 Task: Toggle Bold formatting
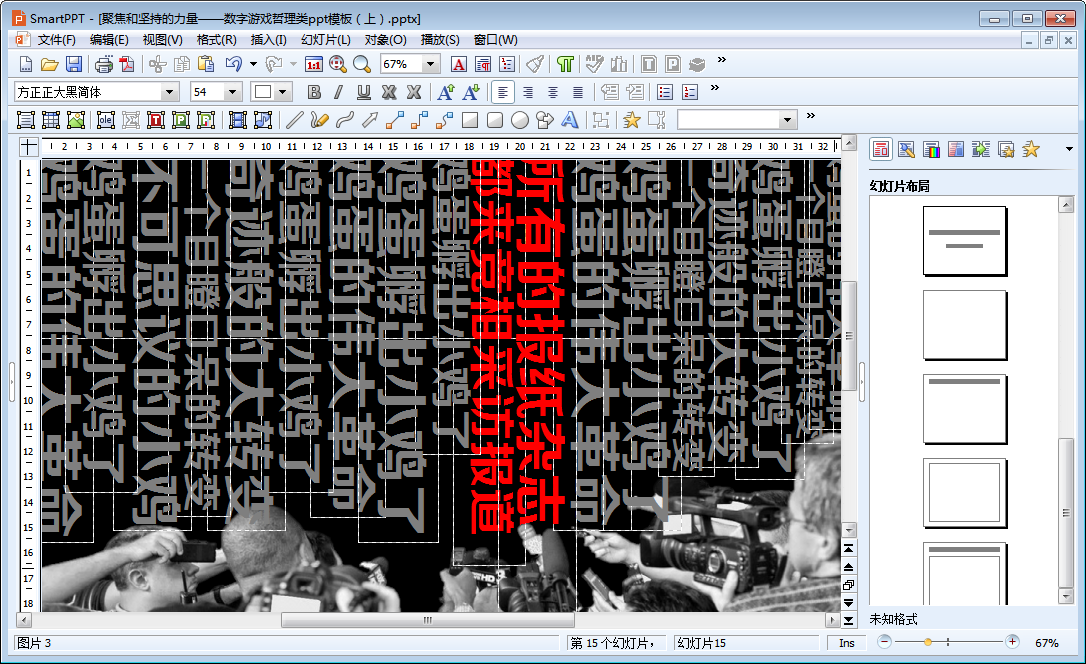(314, 92)
